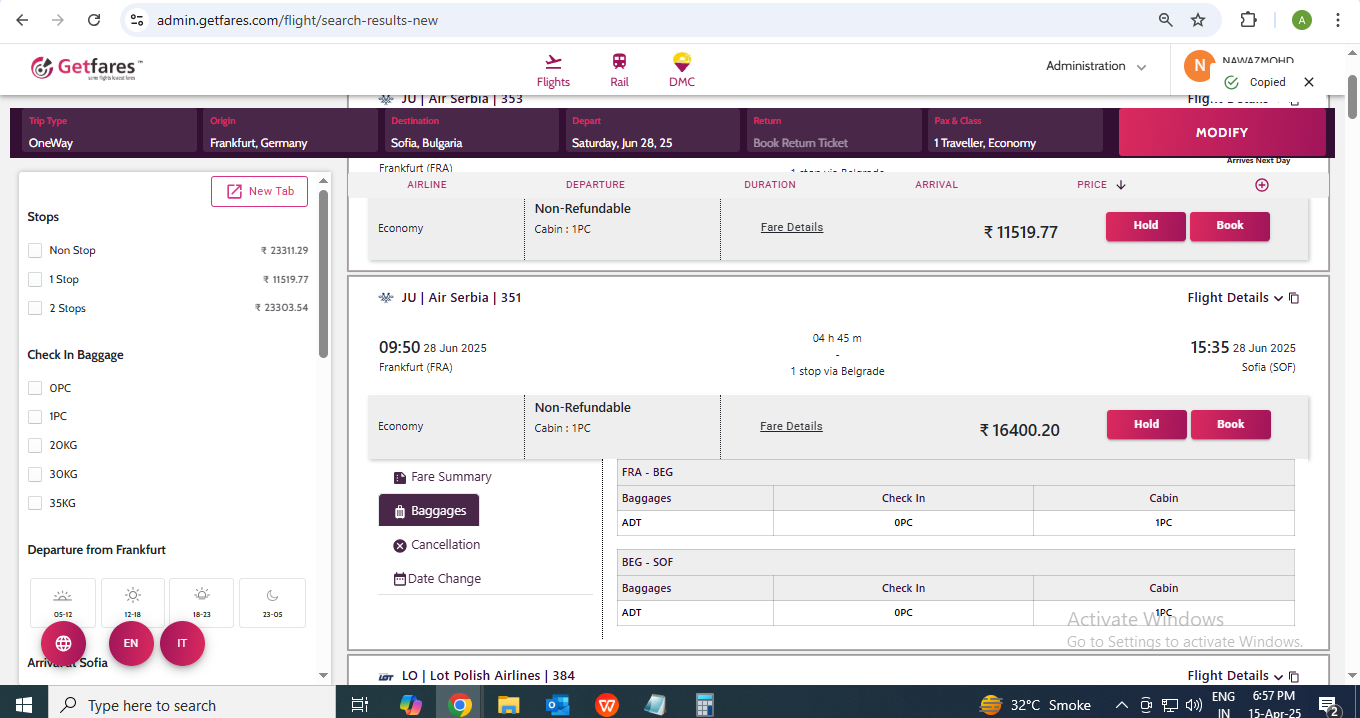Viewport: 1360px width, 718px height.
Task: Select night 23-05 departure time filter
Action: [x=272, y=602]
